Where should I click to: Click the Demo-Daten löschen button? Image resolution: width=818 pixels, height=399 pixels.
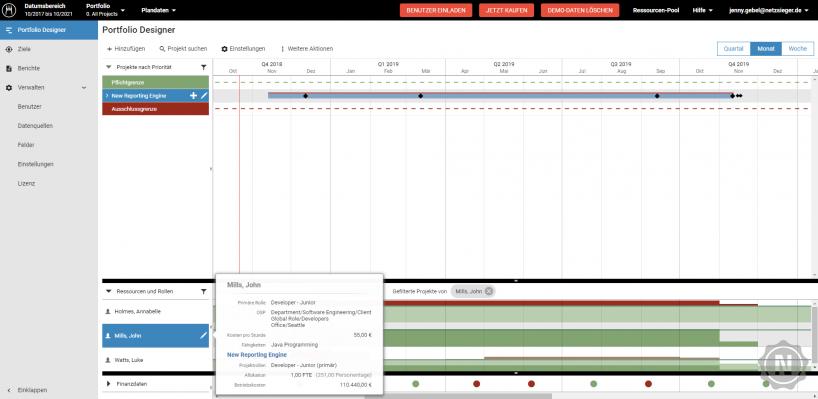[580, 10]
